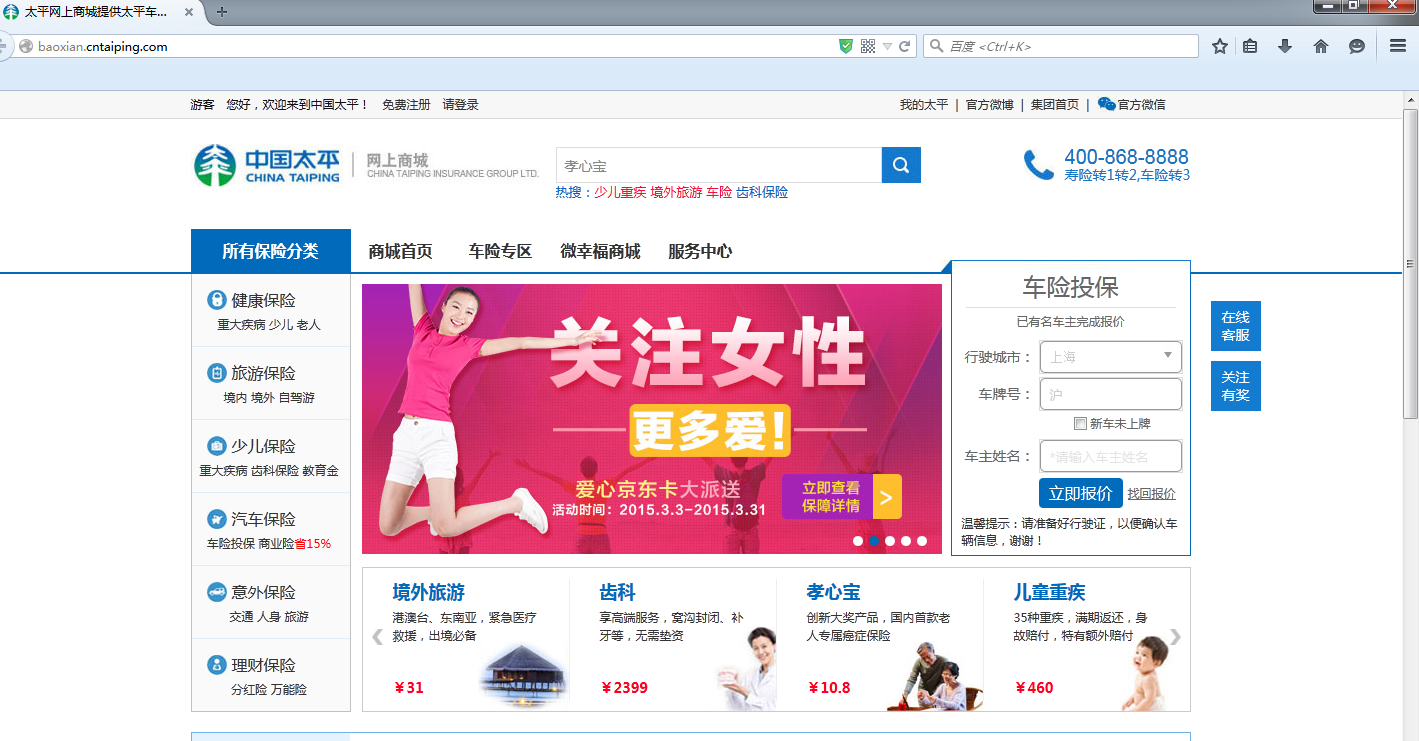Click the green shield security icon
The width and height of the screenshot is (1419, 741).
[846, 46]
